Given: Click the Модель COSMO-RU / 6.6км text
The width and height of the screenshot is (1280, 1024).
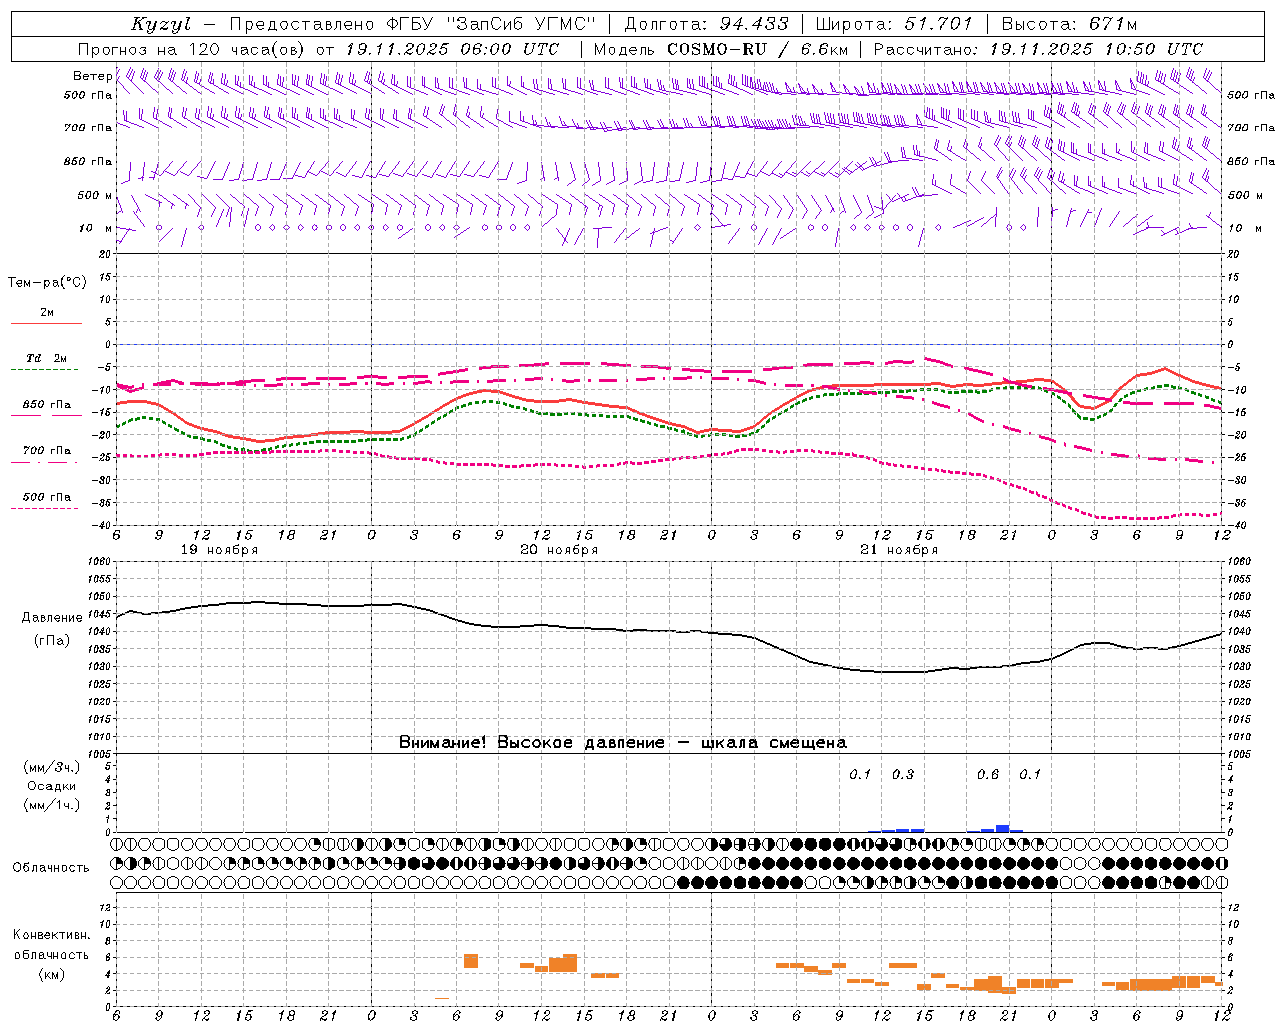Looking at the screenshot, I should click(721, 49).
